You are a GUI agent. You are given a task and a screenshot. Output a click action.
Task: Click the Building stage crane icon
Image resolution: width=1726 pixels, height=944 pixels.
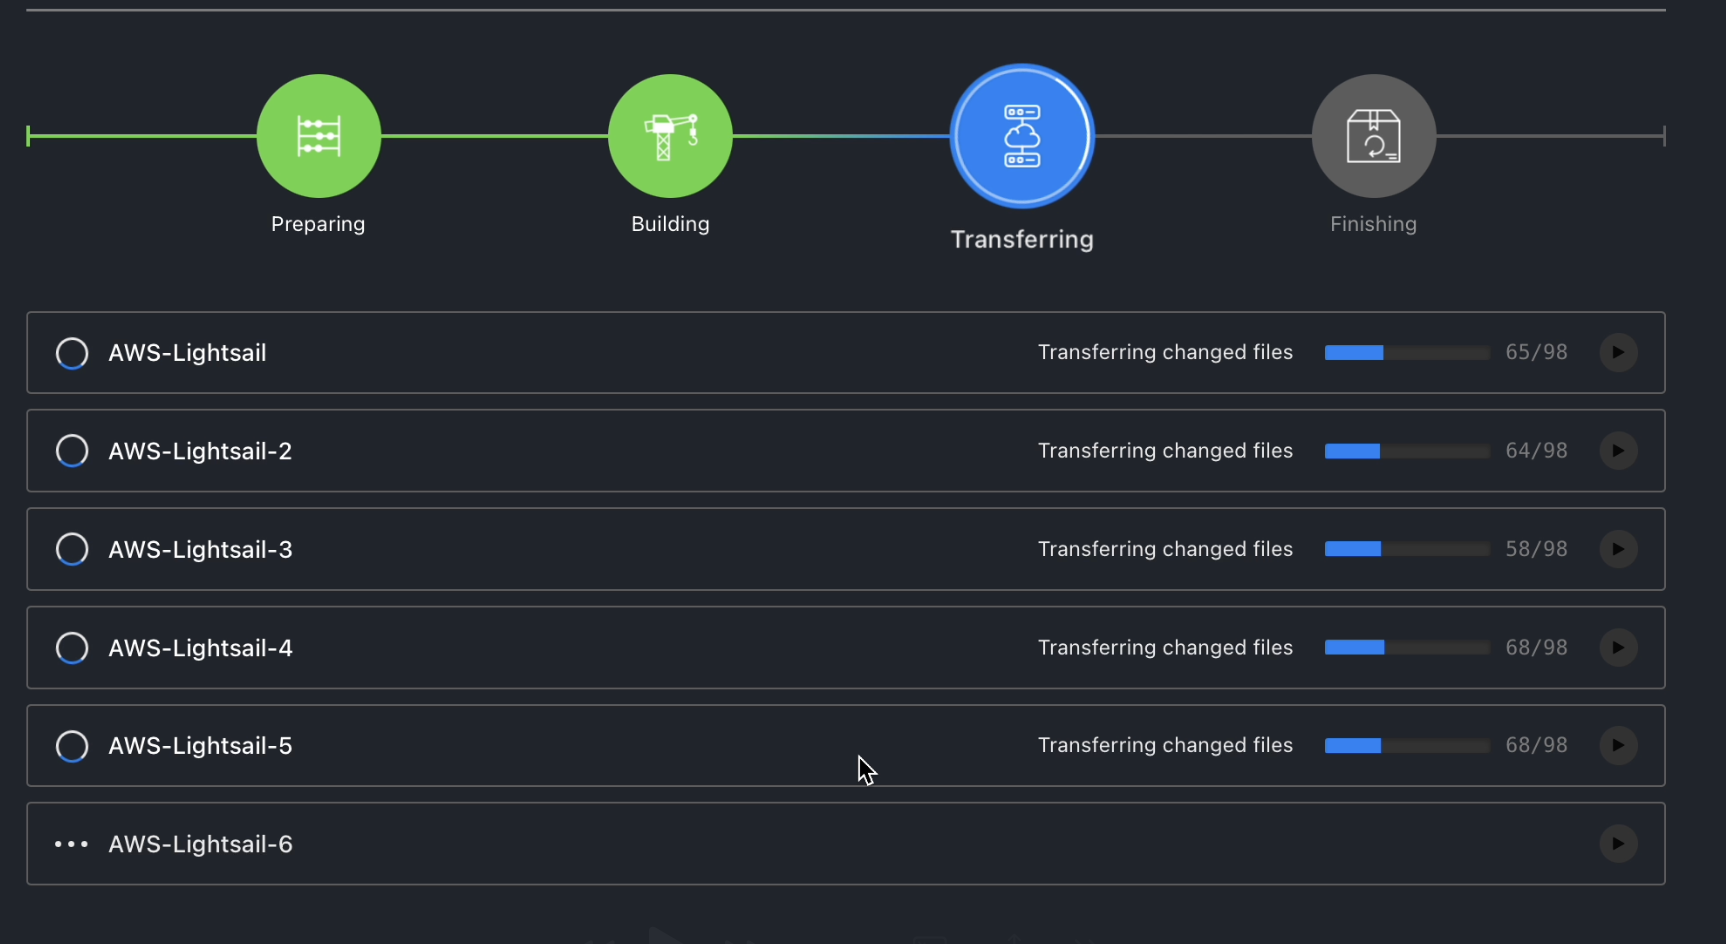tap(670, 136)
